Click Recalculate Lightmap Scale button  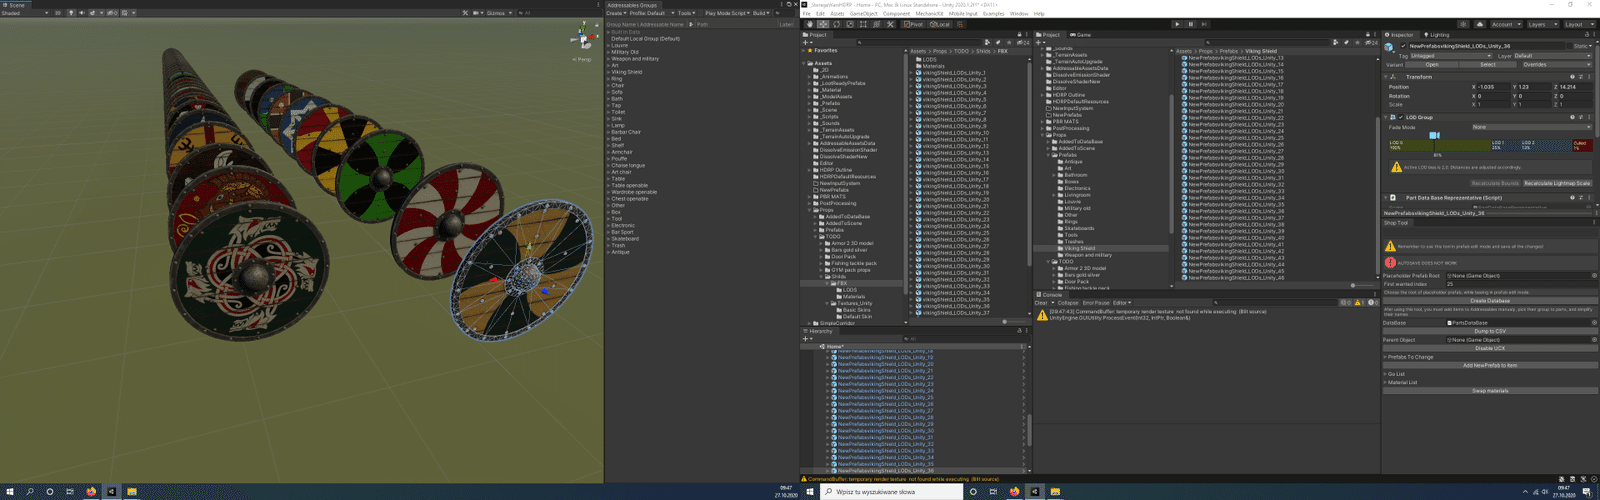(1557, 183)
